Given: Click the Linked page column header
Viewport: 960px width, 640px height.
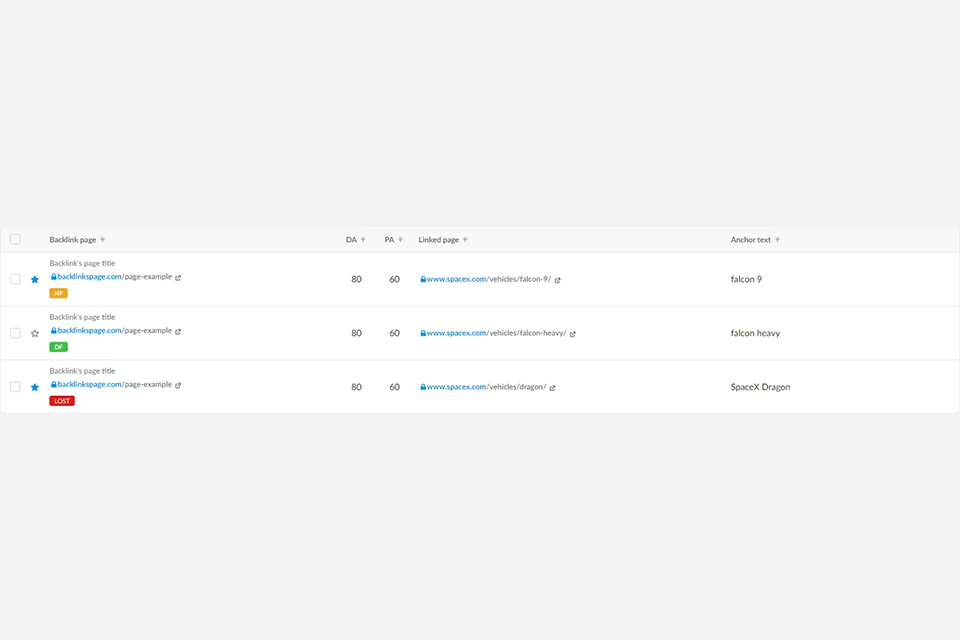Looking at the screenshot, I should point(438,239).
